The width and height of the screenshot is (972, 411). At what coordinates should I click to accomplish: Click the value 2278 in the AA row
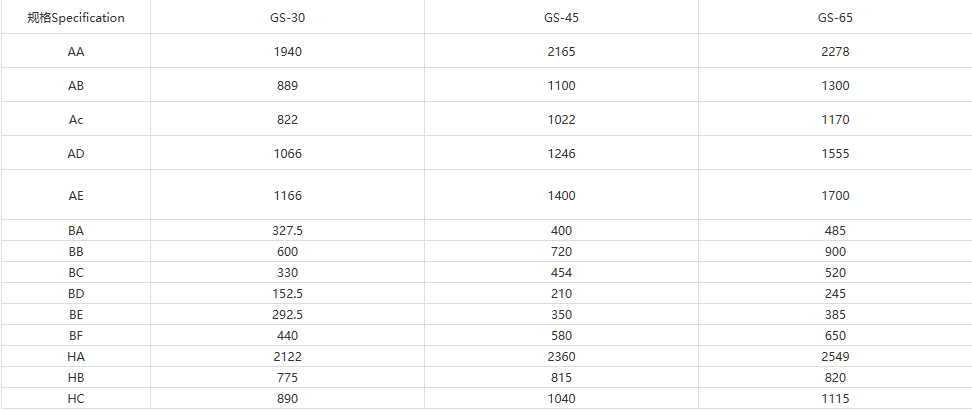coord(835,51)
